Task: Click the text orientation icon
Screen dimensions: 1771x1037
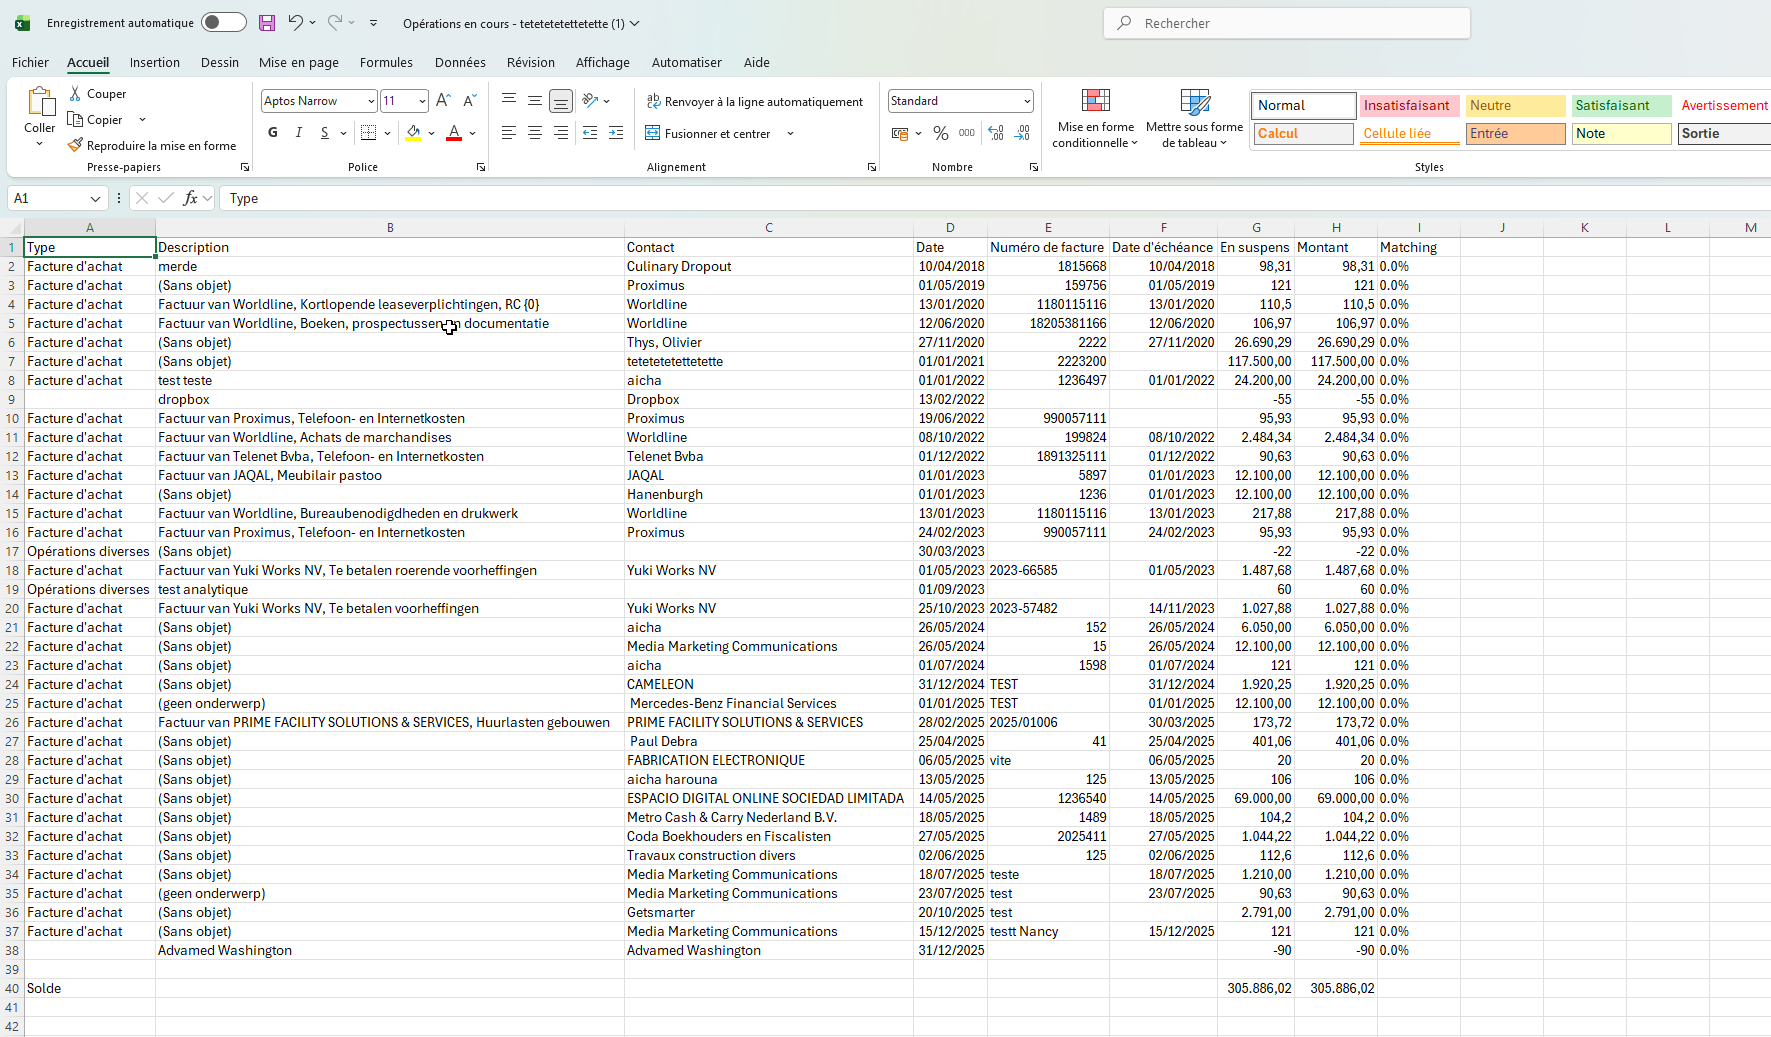Action: coord(590,101)
